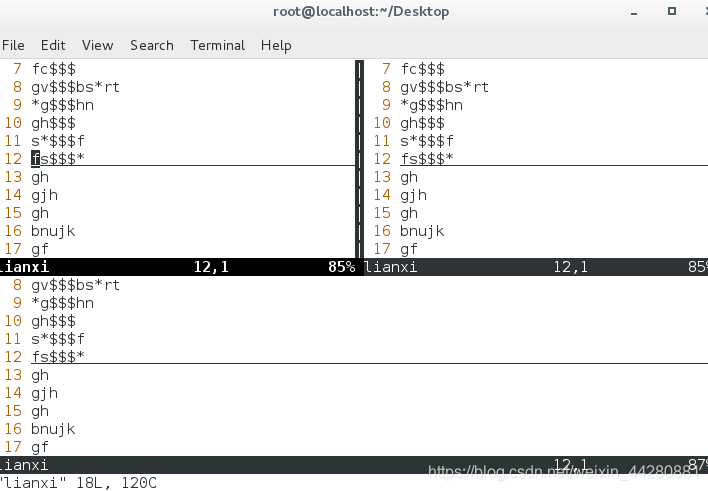Screen dimensions: 708x491
Task: Click line 17 'gf' in bottom pane
Action: [x=40, y=447]
